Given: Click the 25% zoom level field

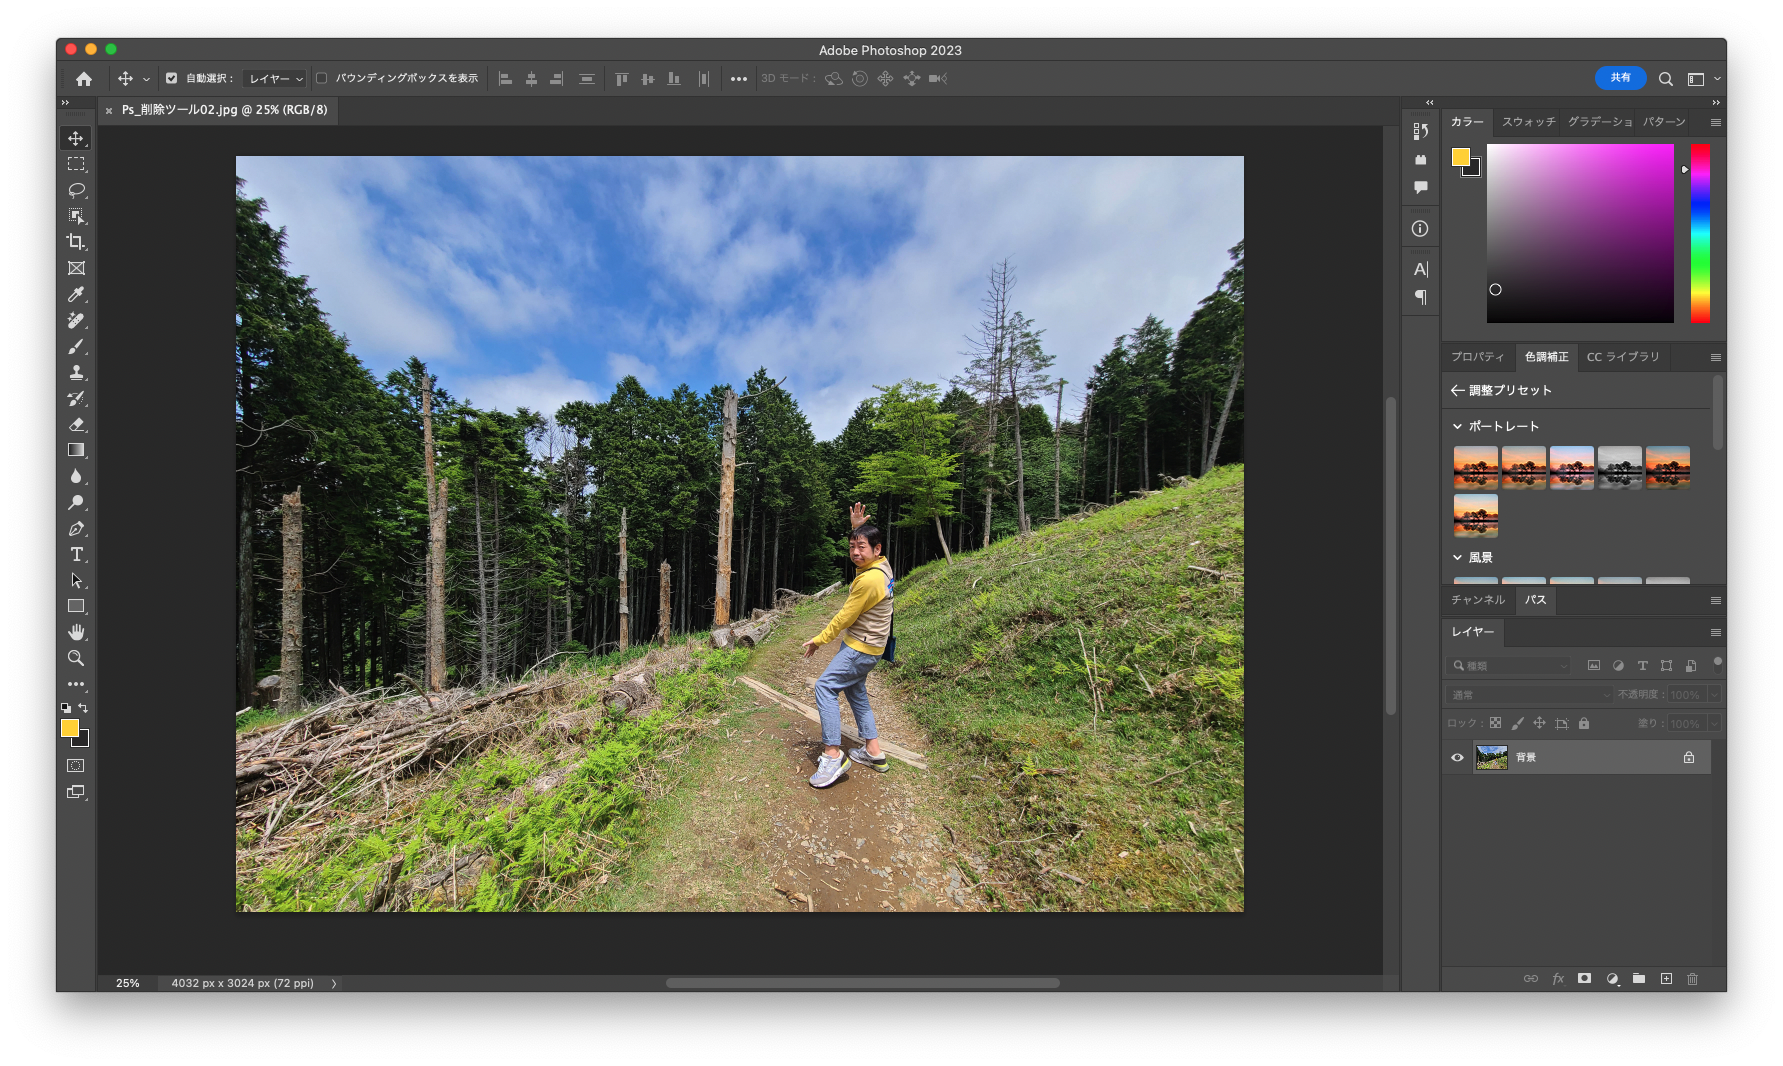Looking at the screenshot, I should tap(128, 984).
